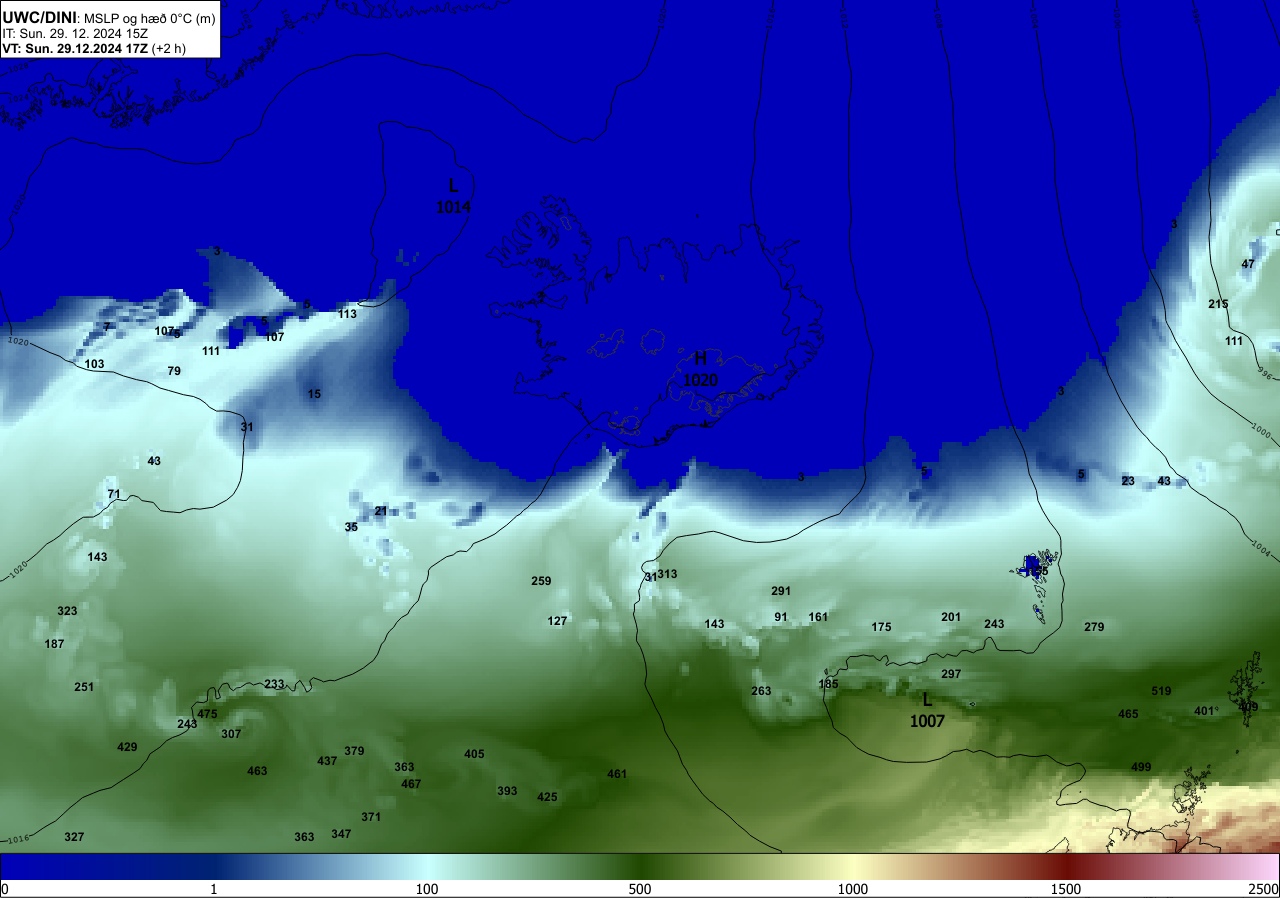The width and height of the screenshot is (1280, 898).
Task: Click the height value '465'
Action: click(x=1128, y=714)
